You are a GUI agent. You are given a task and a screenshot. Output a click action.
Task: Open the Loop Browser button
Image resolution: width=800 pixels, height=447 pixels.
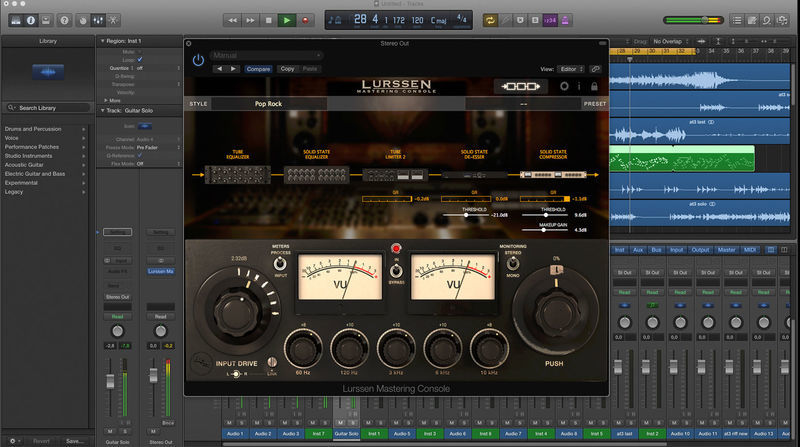(x=766, y=20)
